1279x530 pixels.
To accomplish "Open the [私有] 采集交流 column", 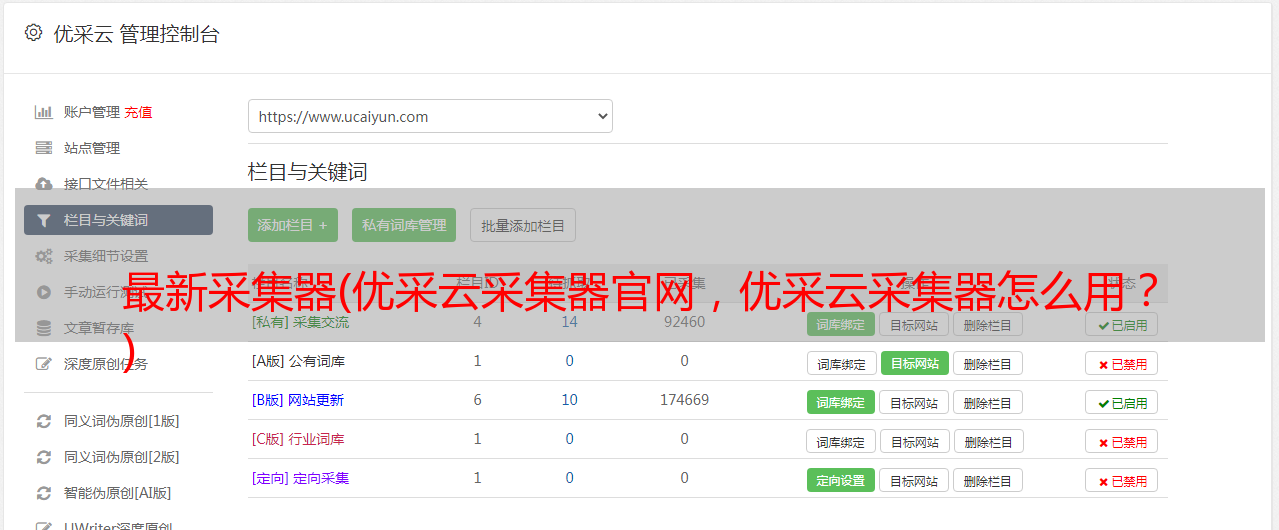I will coord(300,322).
